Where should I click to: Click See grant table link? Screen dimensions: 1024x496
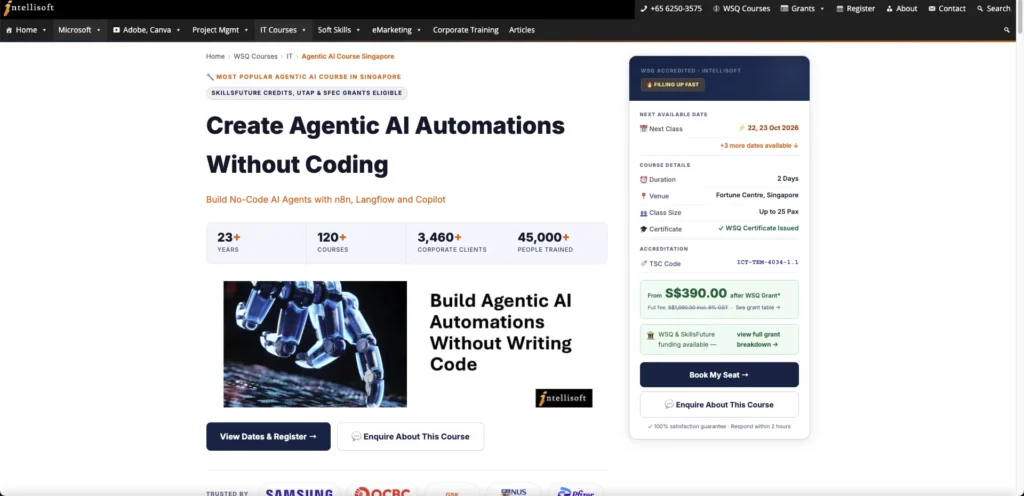click(758, 307)
